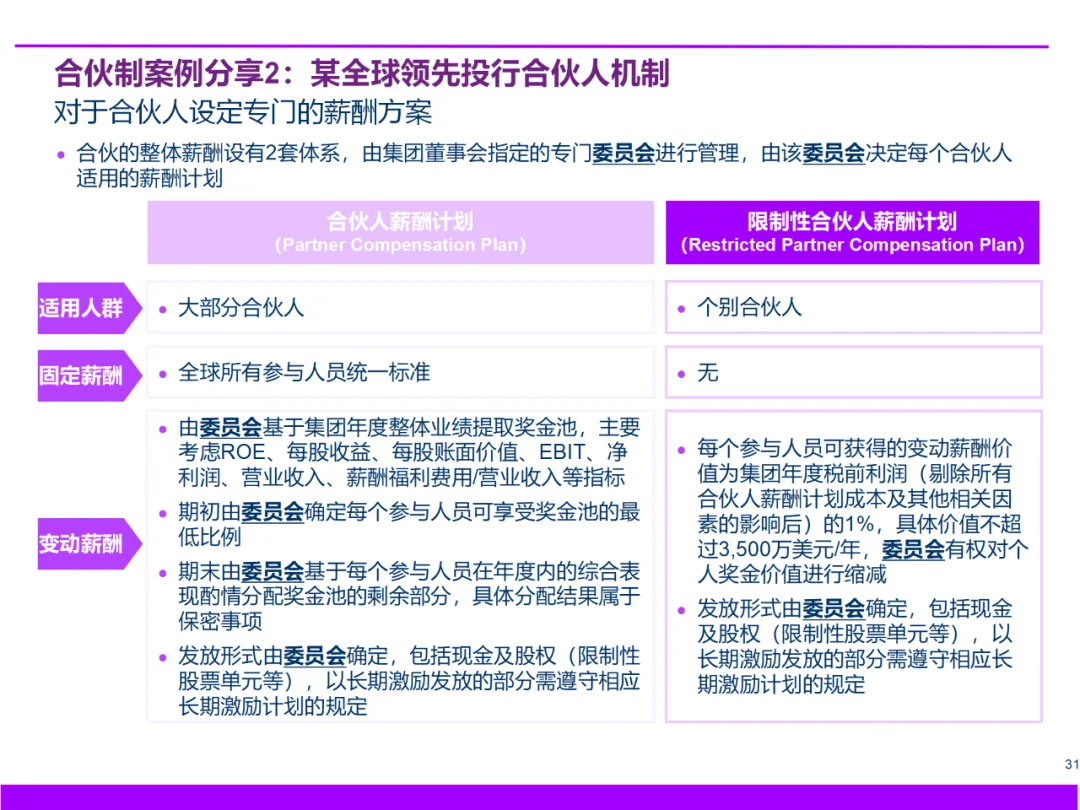This screenshot has height=810, width=1080.
Task: Select the 变动薪酬 row label
Action: point(90,543)
